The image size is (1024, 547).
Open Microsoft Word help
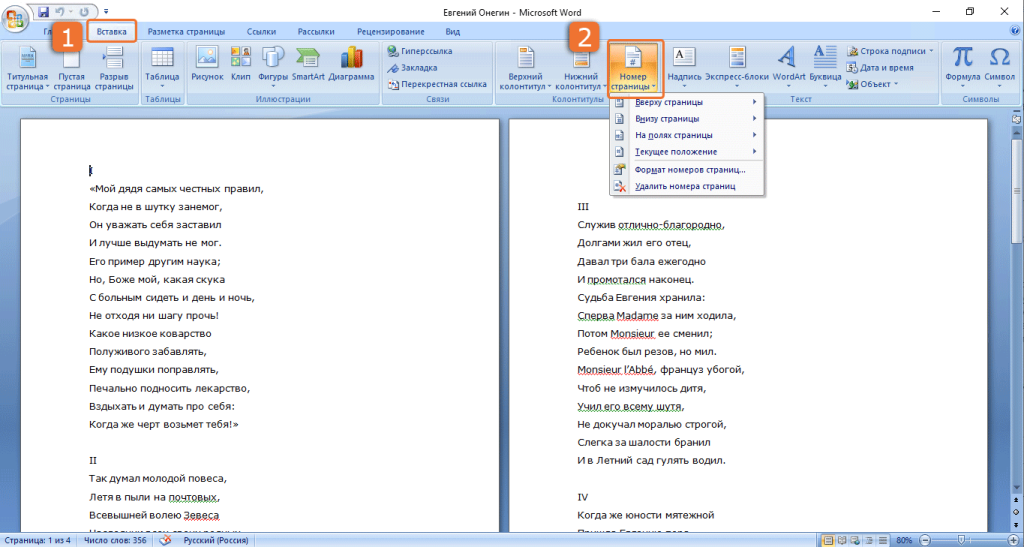(x=1014, y=31)
